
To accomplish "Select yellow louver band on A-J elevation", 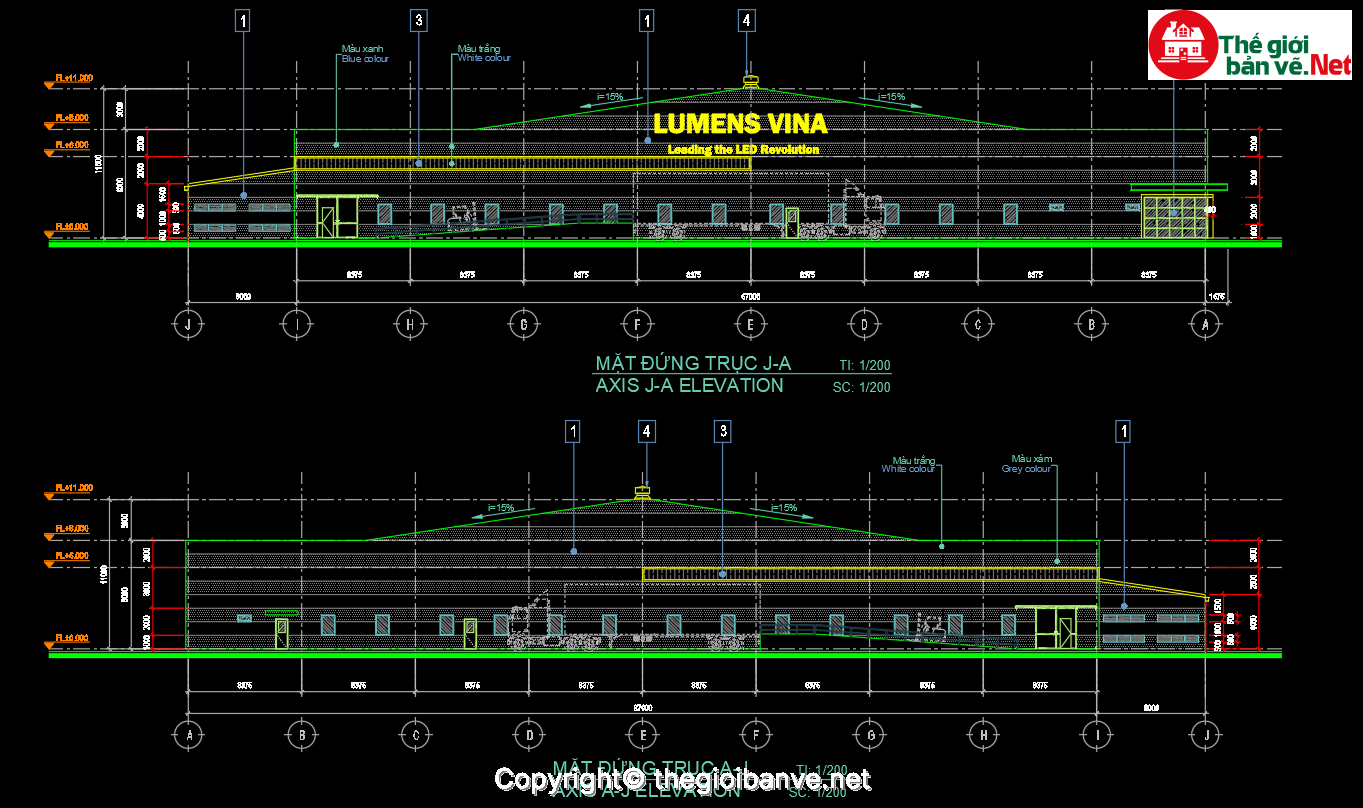I will coord(870,574).
